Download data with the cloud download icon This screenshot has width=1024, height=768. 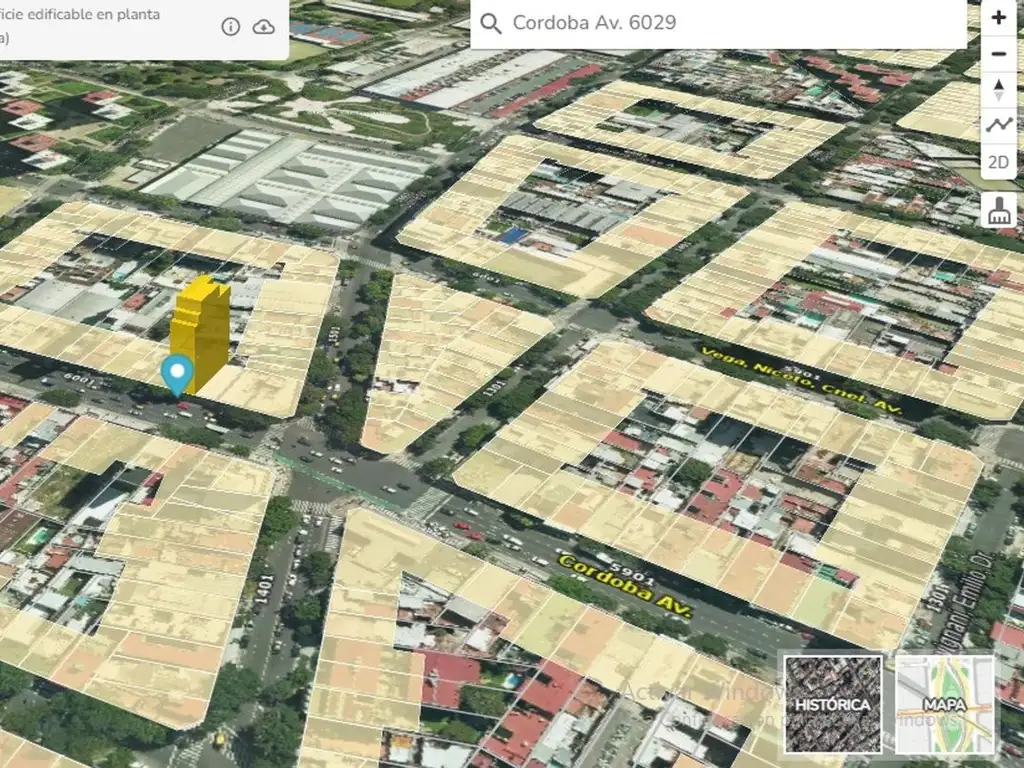(x=263, y=27)
